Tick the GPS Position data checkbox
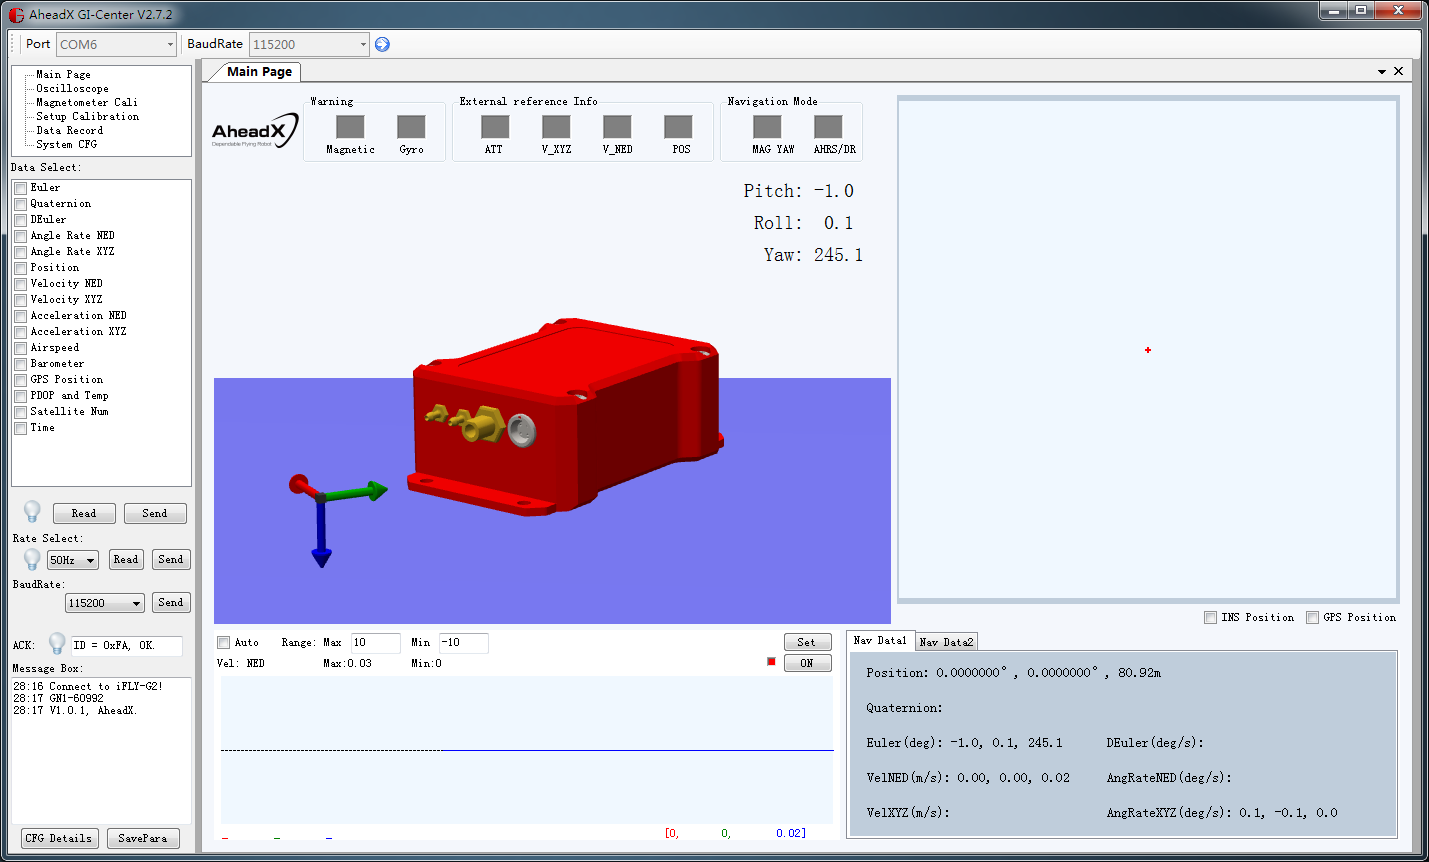The height and width of the screenshot is (862, 1429). (x=20, y=380)
